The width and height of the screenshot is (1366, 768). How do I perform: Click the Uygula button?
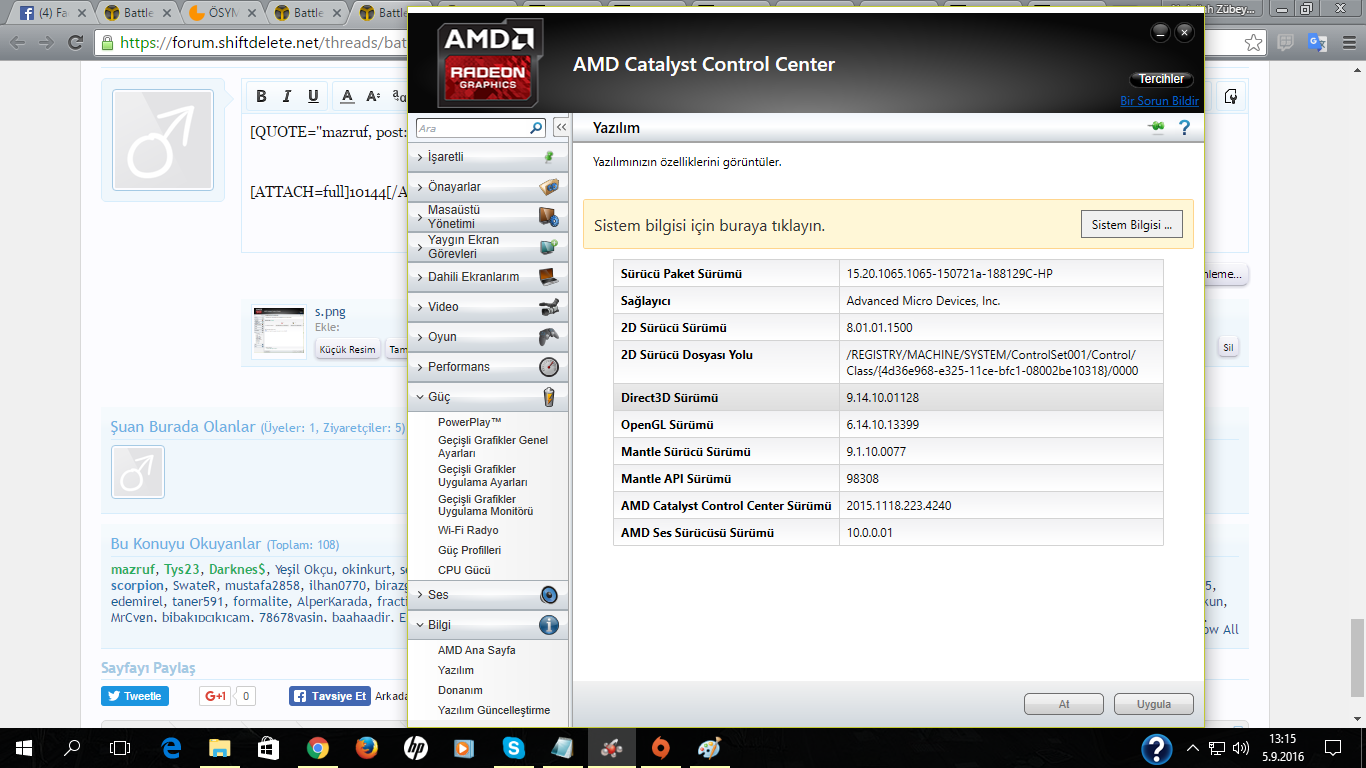coord(1153,704)
